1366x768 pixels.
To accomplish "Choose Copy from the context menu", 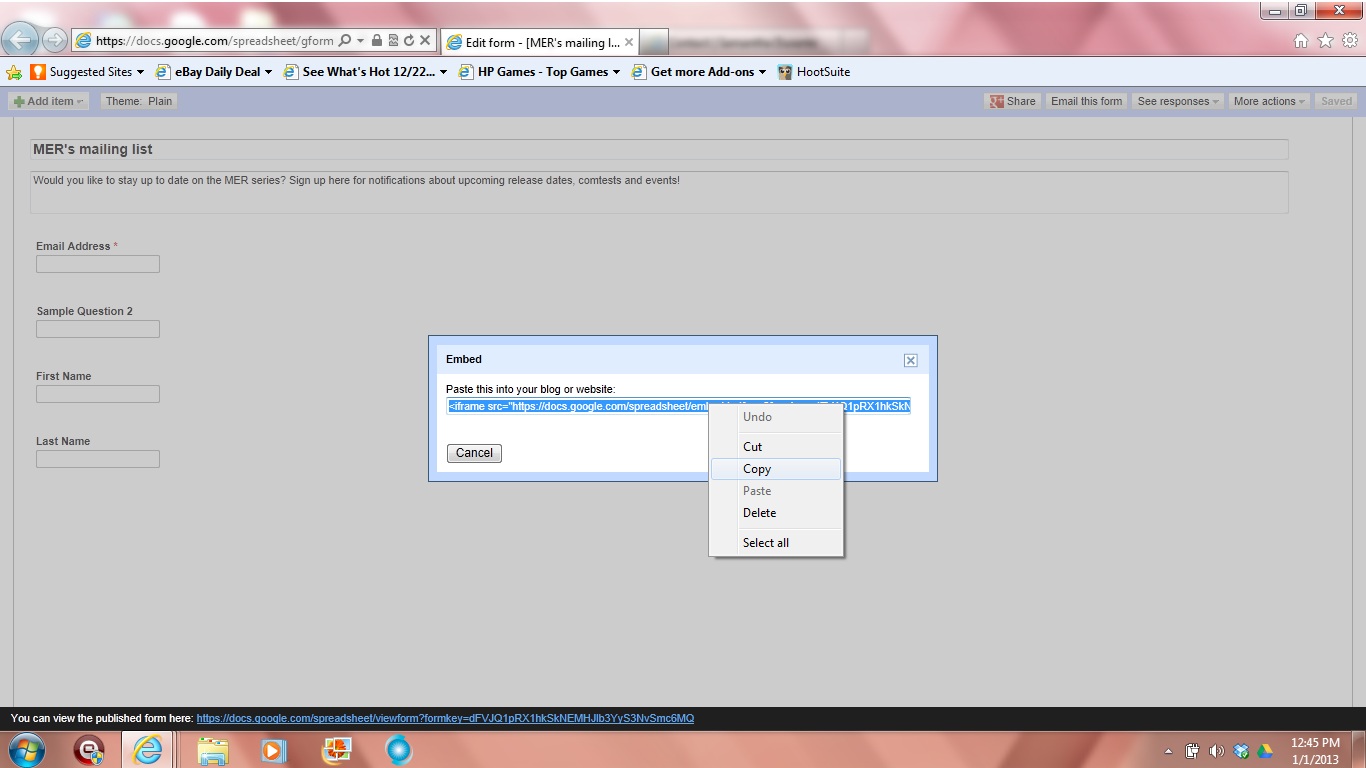I will (x=757, y=469).
